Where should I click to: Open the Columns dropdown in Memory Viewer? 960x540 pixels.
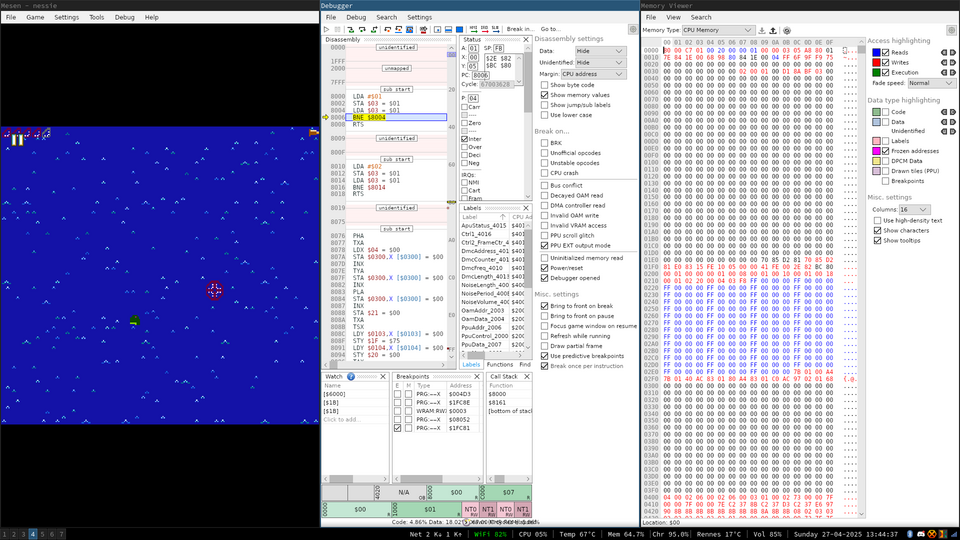point(914,209)
